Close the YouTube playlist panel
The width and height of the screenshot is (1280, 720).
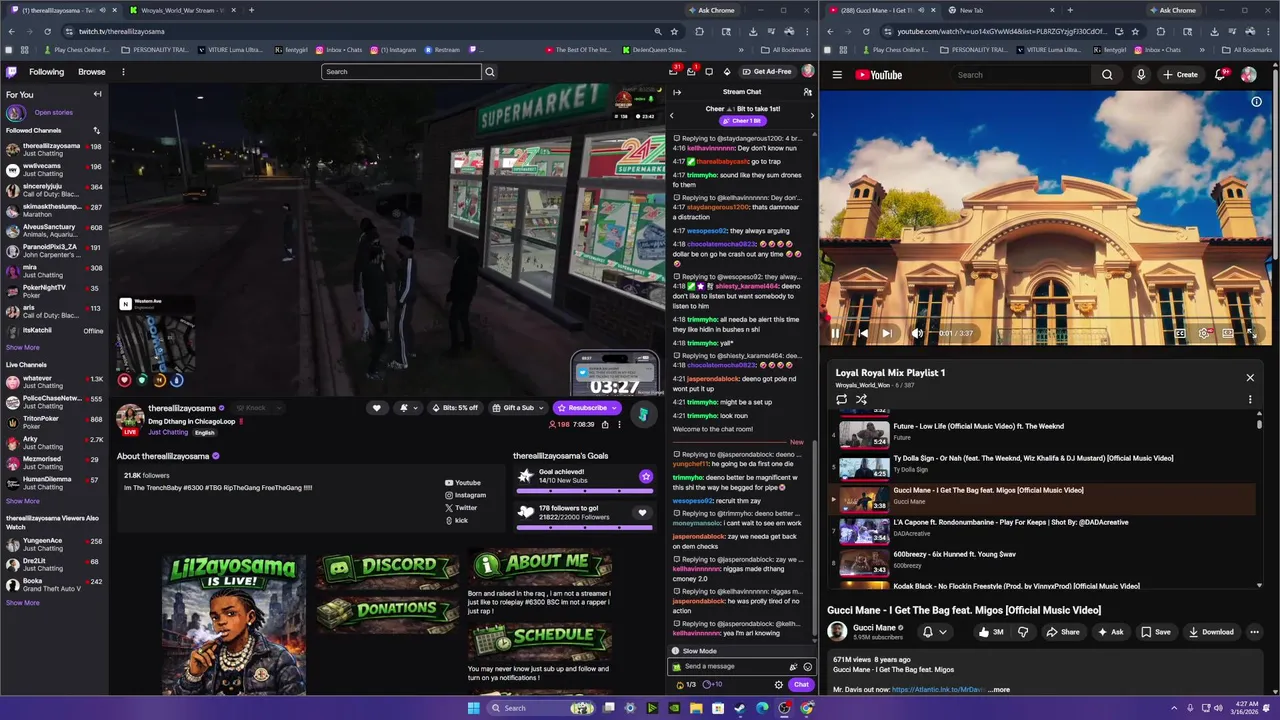(1250, 378)
